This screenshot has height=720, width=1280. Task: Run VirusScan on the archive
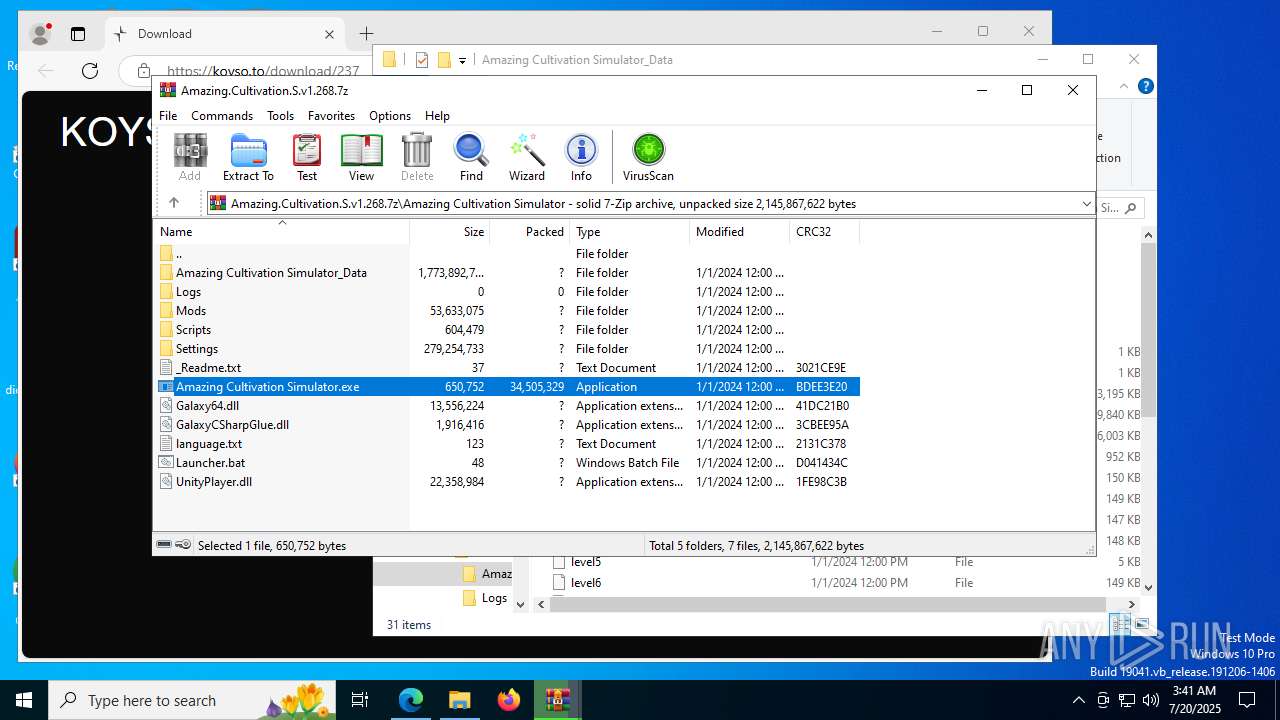click(648, 158)
